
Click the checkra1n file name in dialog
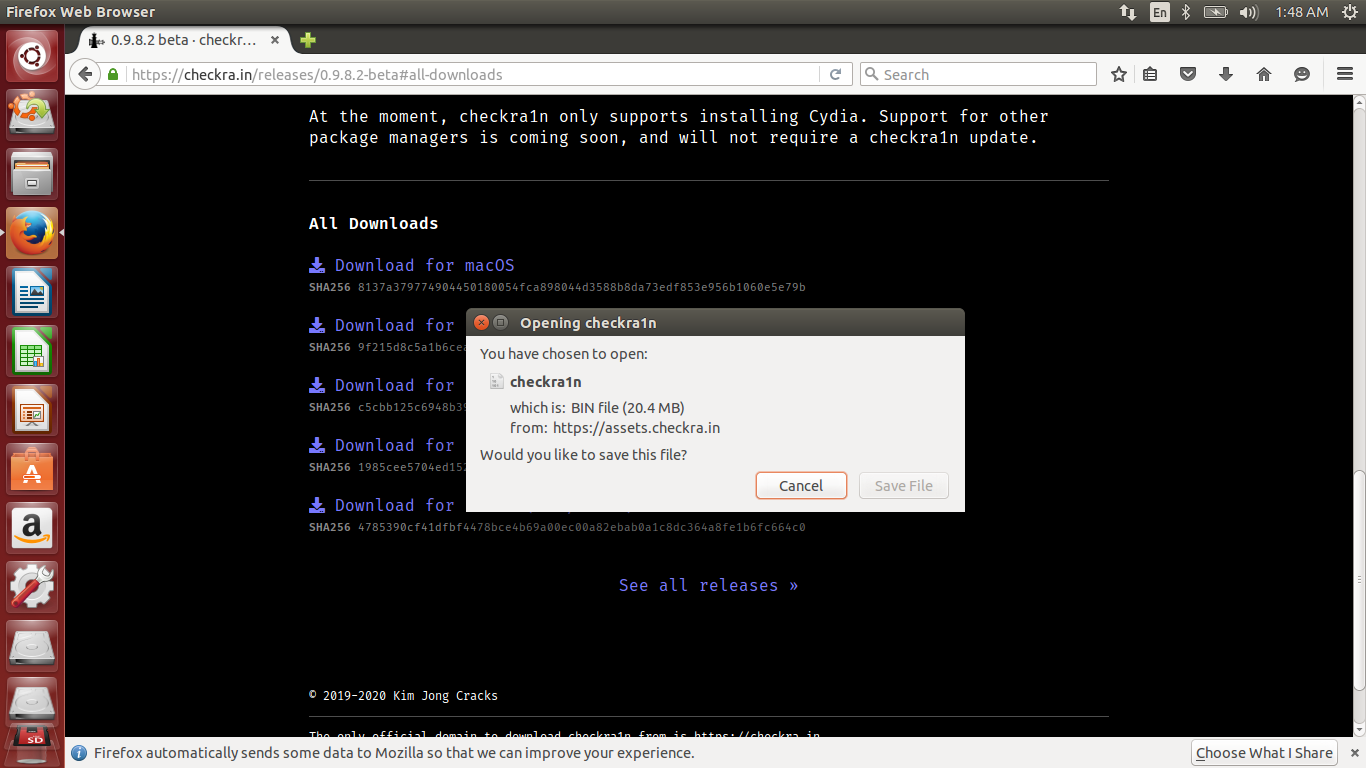pos(545,382)
